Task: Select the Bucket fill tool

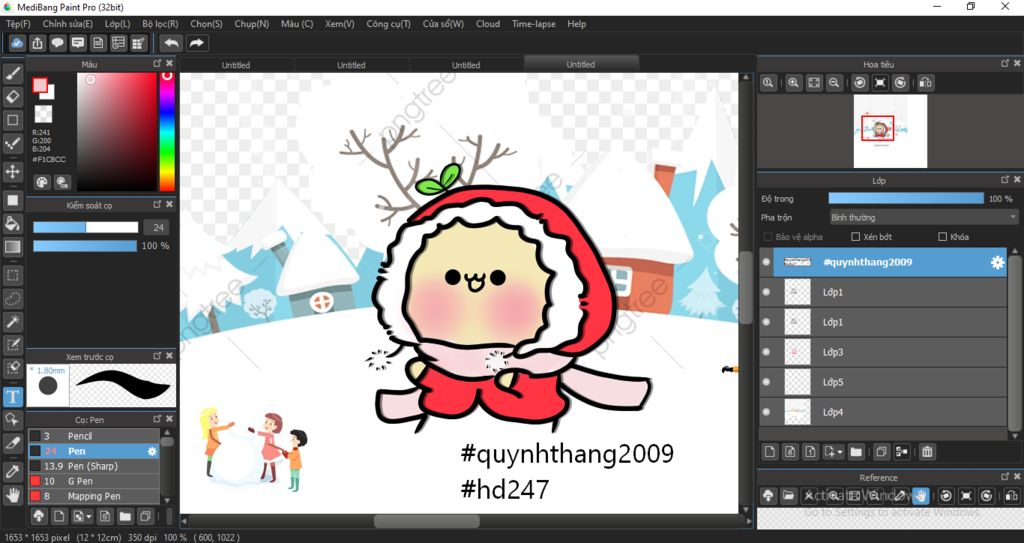Action: click(x=12, y=223)
